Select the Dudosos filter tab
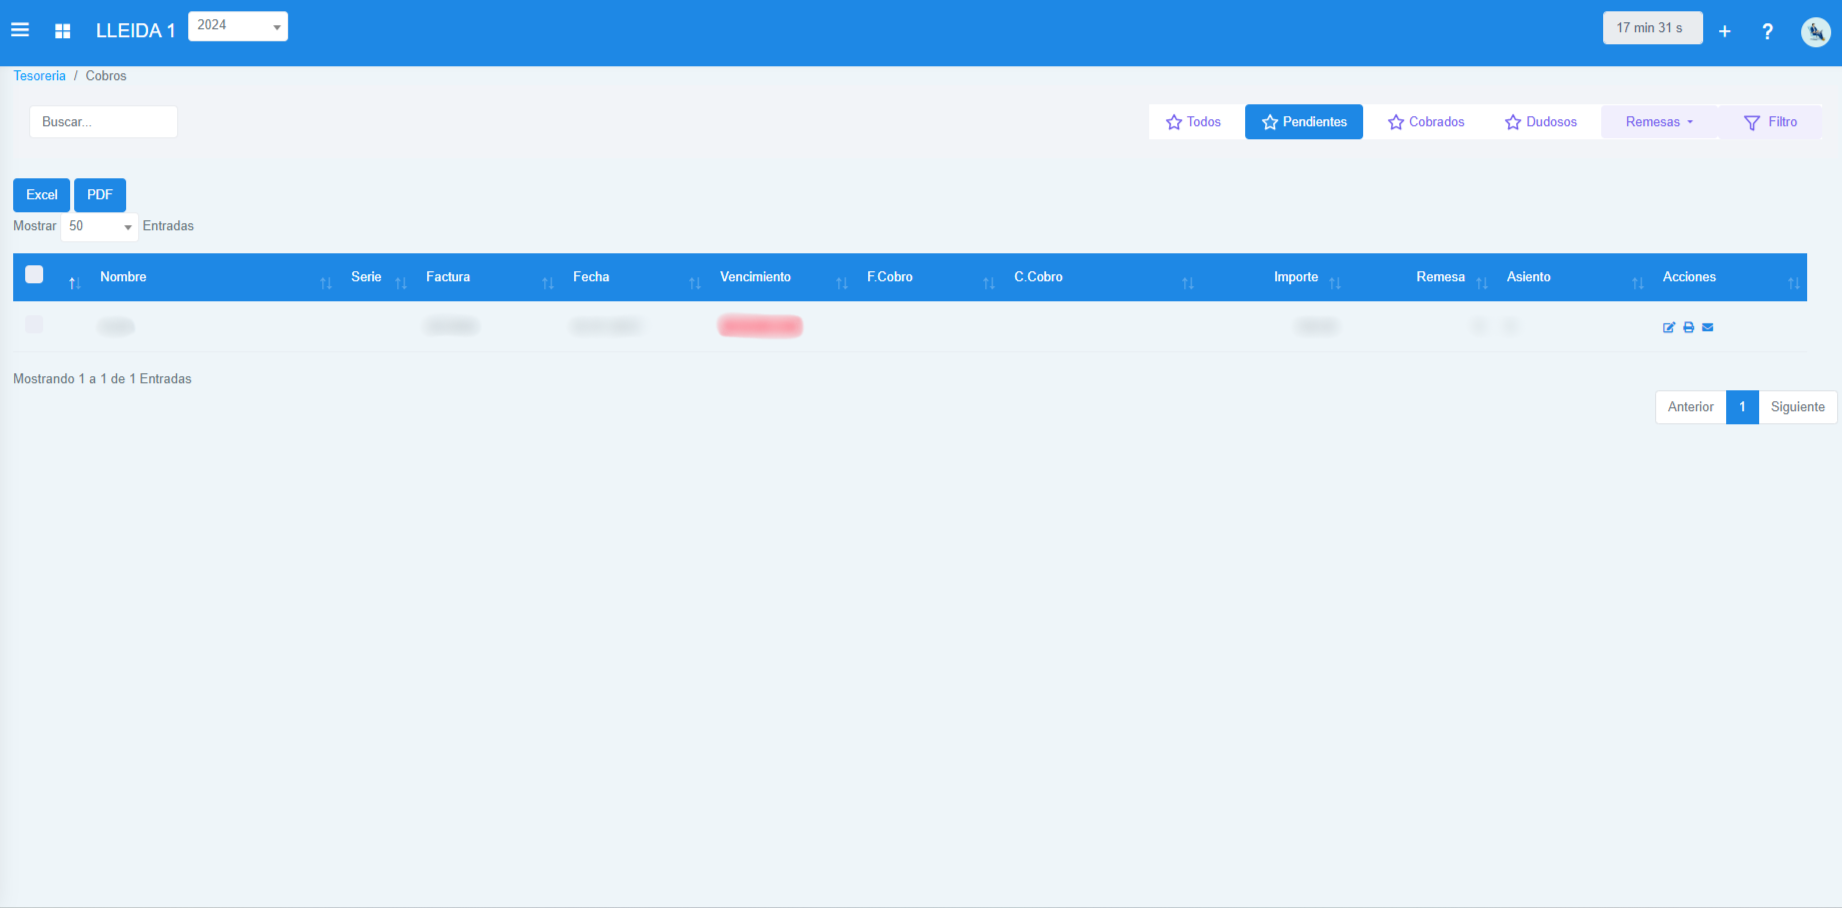 (x=1541, y=122)
